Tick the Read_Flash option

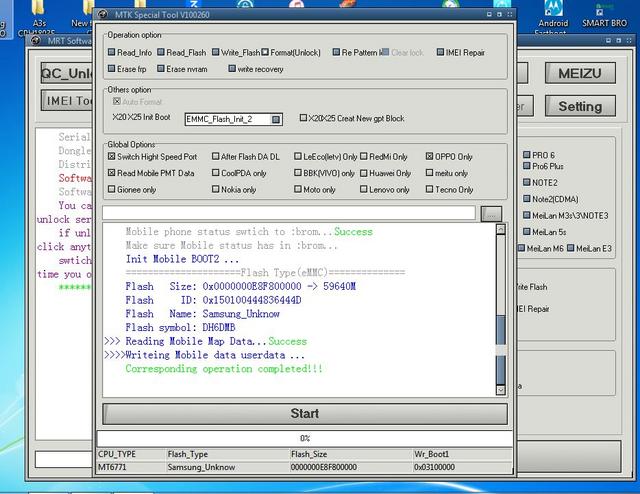(x=161, y=52)
